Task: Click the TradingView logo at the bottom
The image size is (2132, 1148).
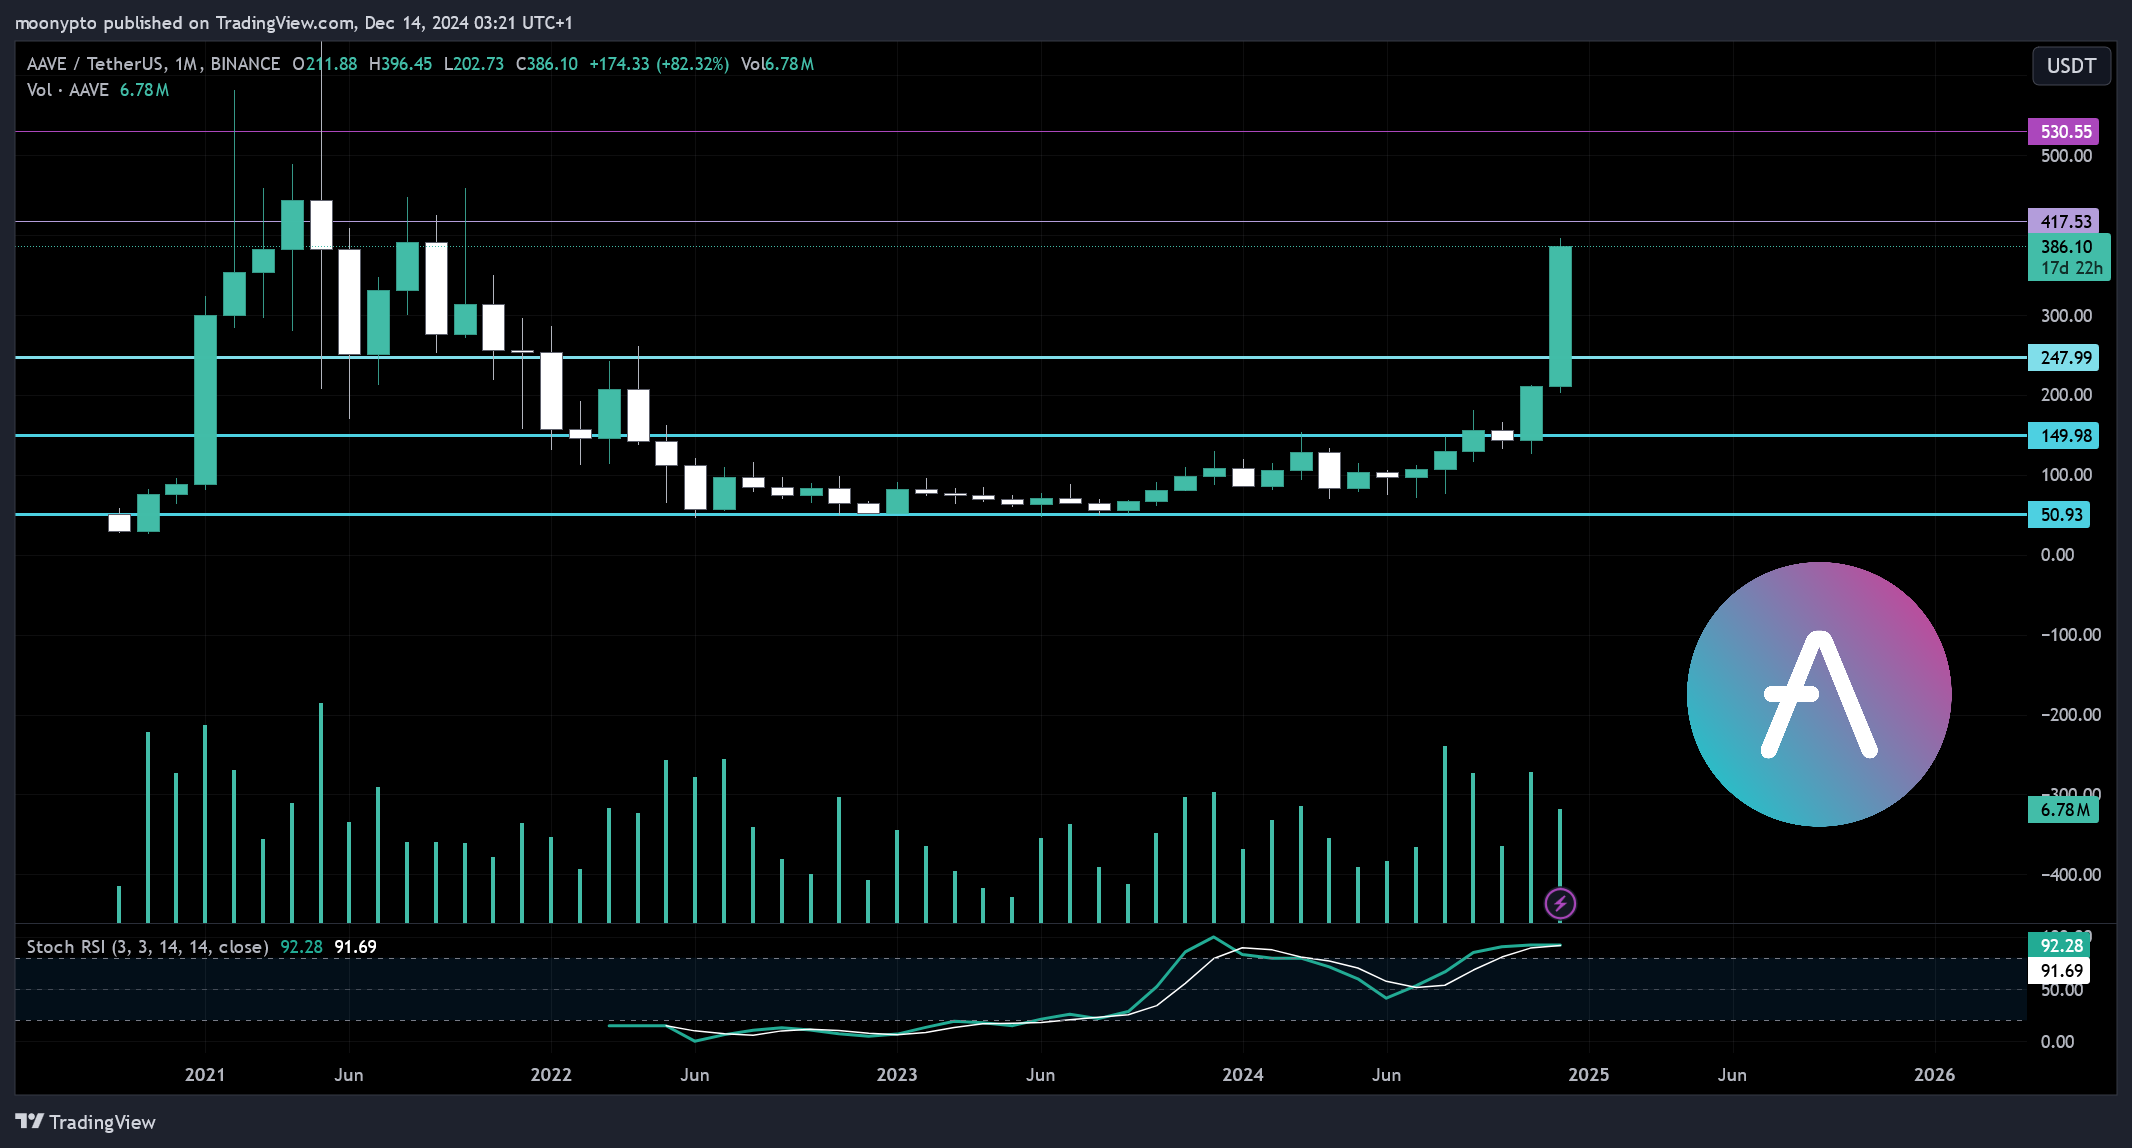Action: [86, 1122]
